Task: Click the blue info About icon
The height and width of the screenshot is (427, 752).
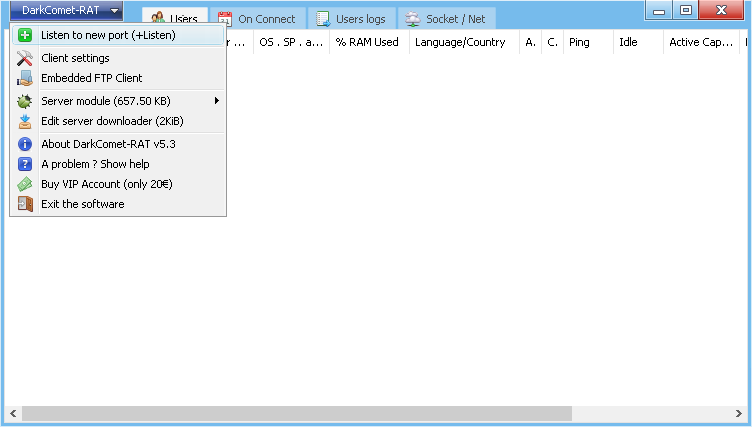Action: coord(25,144)
